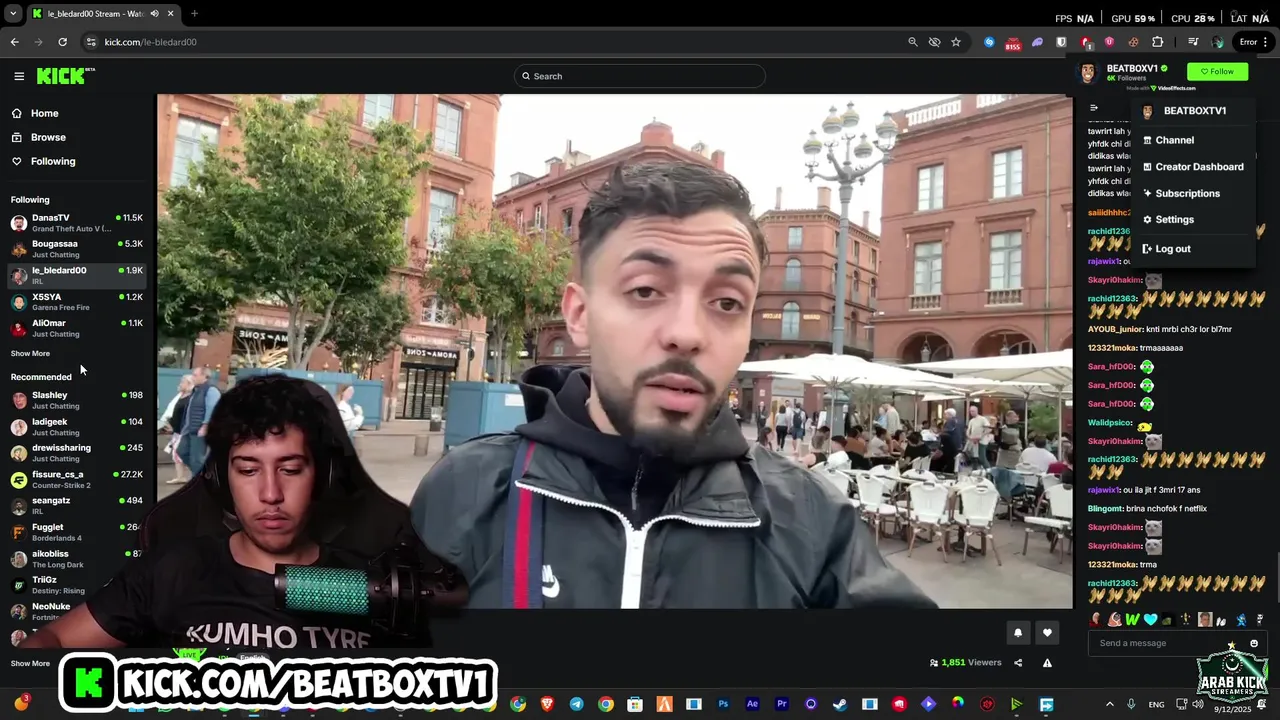Image resolution: width=1280 pixels, height=720 pixels.
Task: Click the W emote in quick bar
Action: point(1132,620)
